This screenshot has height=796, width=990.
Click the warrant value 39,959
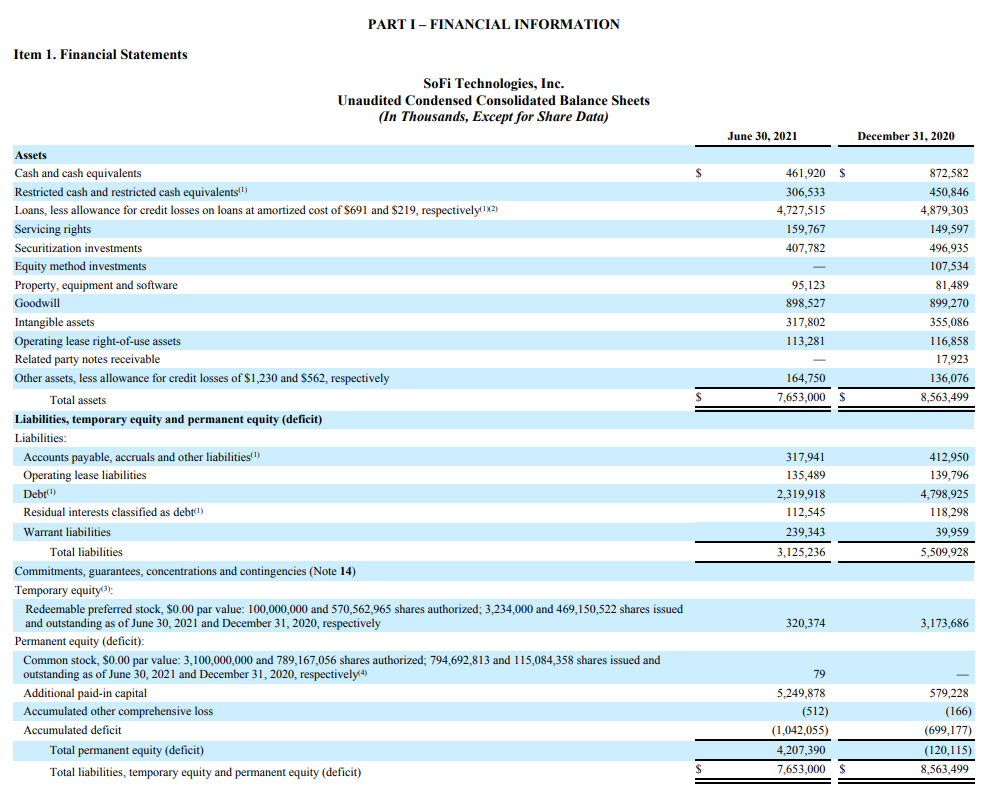pyautogui.click(x=951, y=532)
